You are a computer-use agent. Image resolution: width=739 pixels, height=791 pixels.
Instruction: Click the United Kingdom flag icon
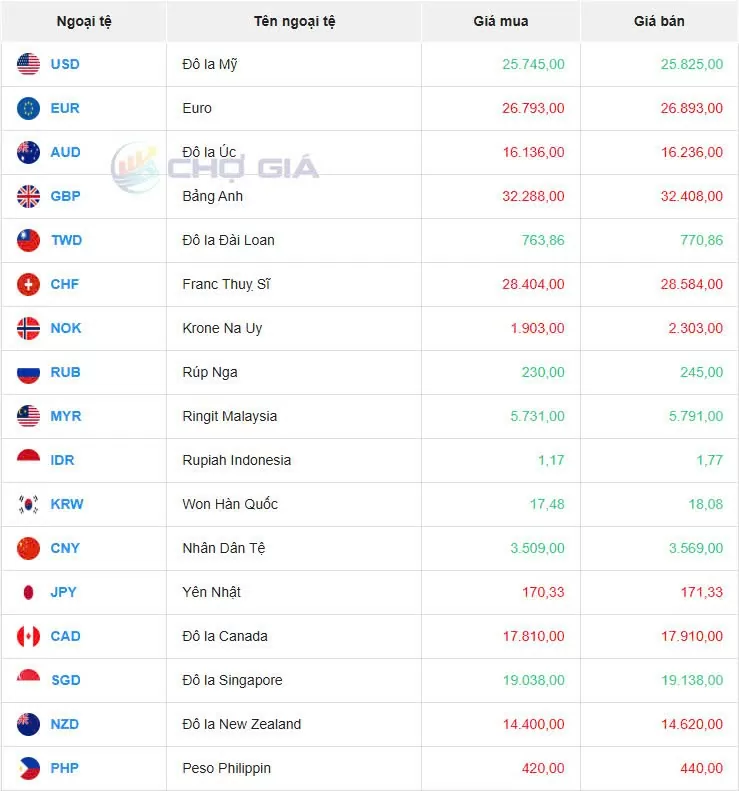coord(28,196)
